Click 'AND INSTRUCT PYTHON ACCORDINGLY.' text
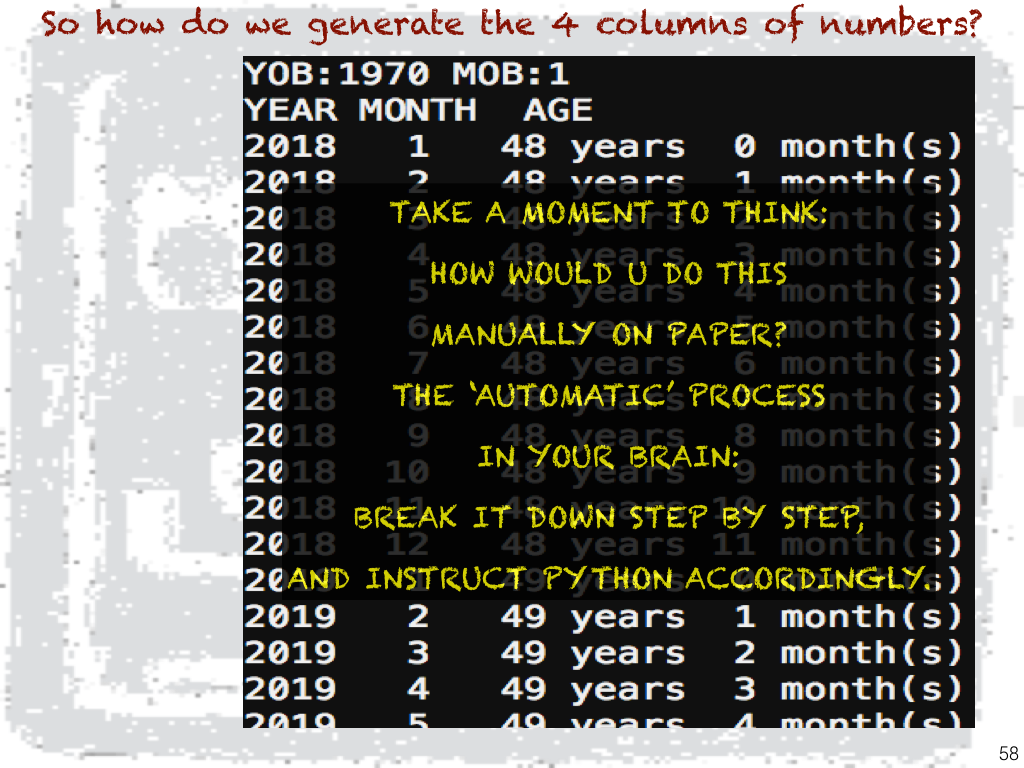This screenshot has width=1024, height=768. click(608, 579)
